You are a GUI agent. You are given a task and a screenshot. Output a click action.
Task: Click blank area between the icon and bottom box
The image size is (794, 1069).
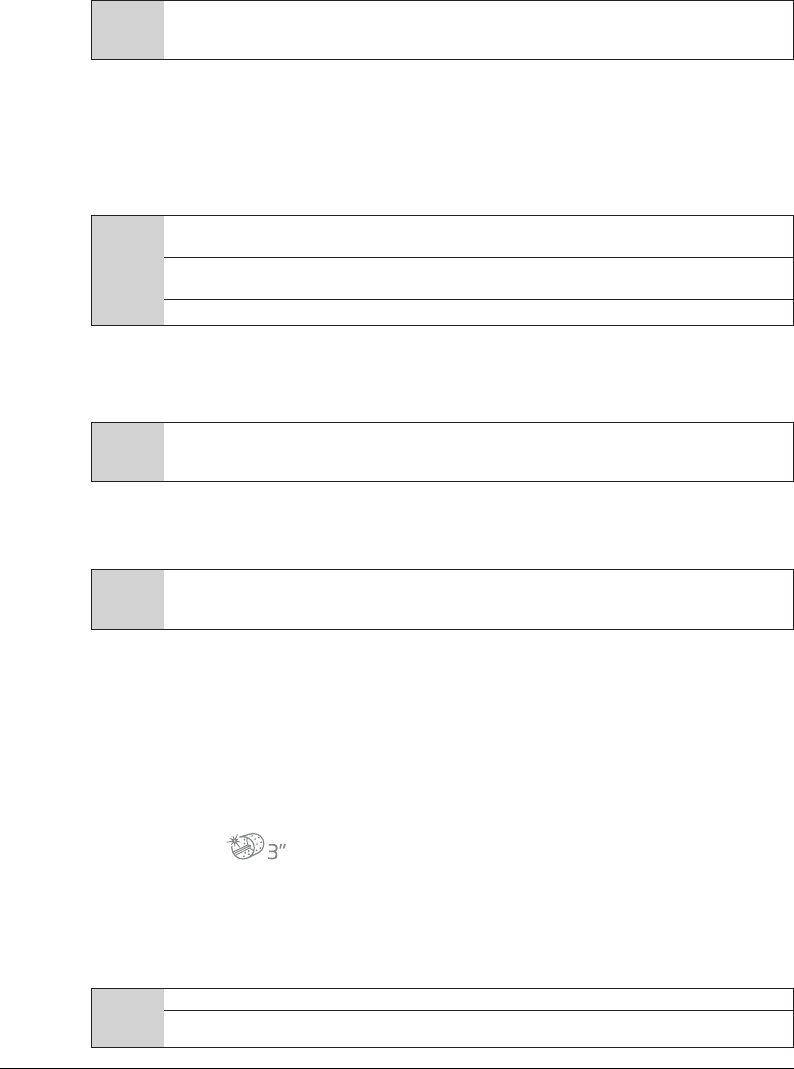point(442,924)
